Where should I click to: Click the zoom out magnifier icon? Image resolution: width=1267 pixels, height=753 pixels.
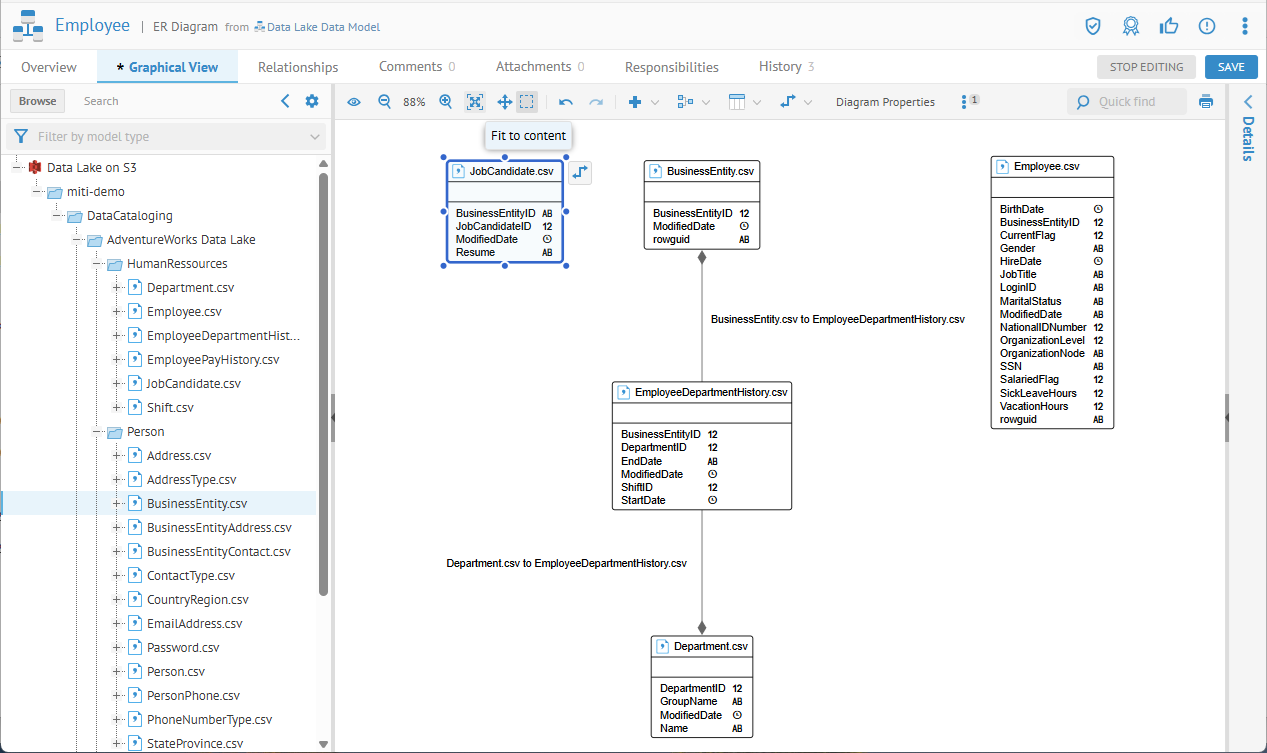pyautogui.click(x=385, y=102)
